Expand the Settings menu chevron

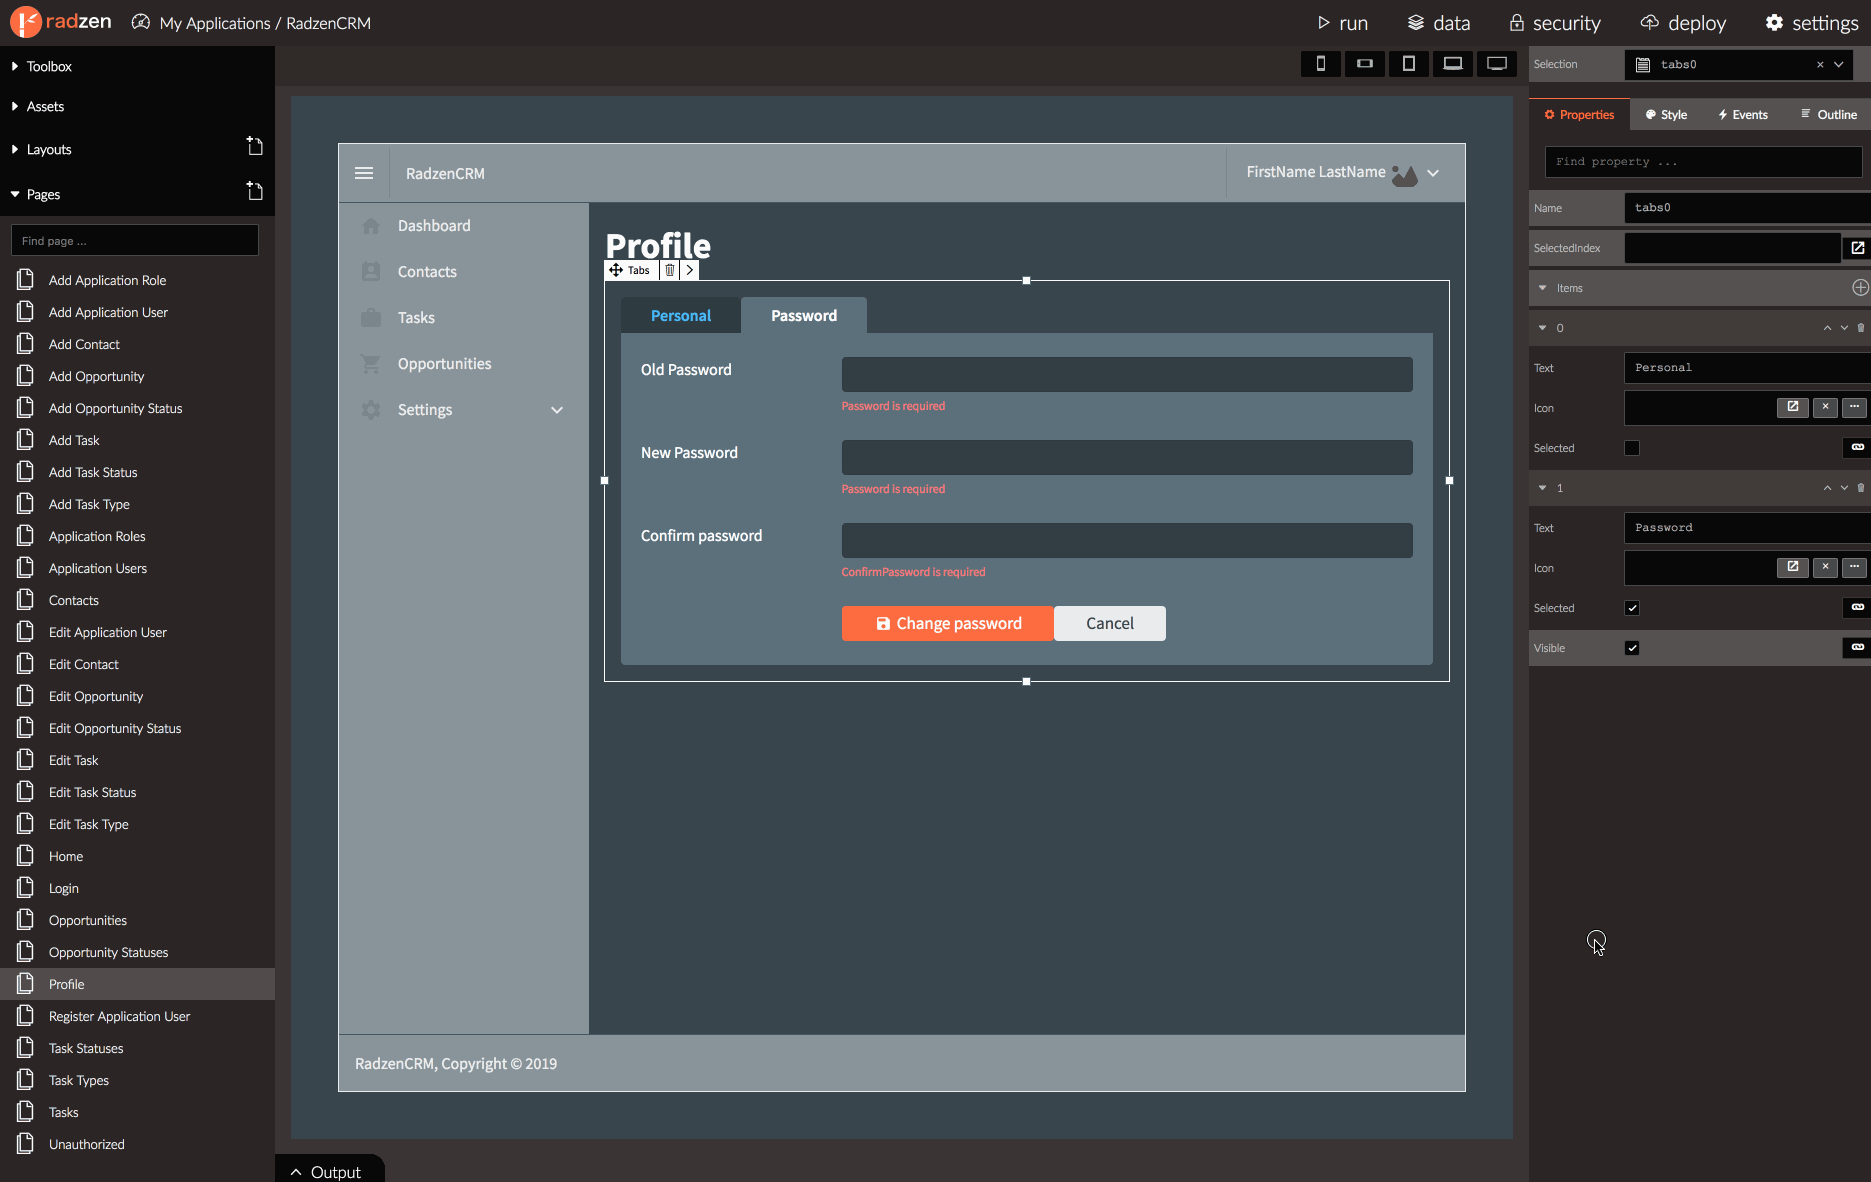tap(557, 410)
